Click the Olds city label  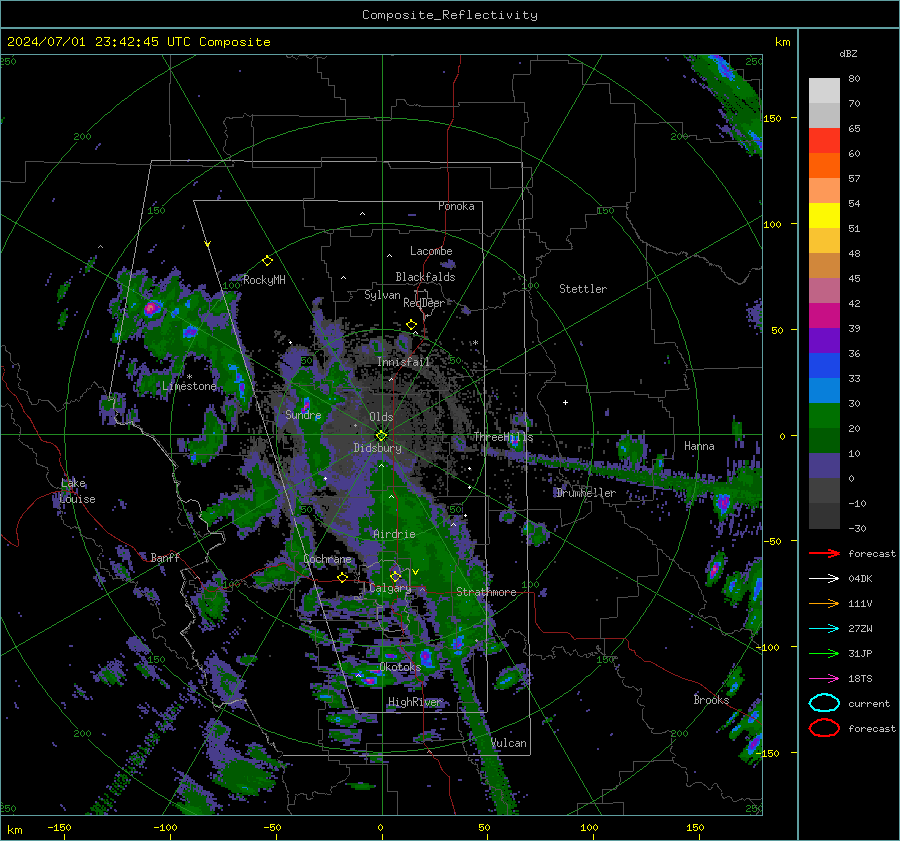[381, 417]
